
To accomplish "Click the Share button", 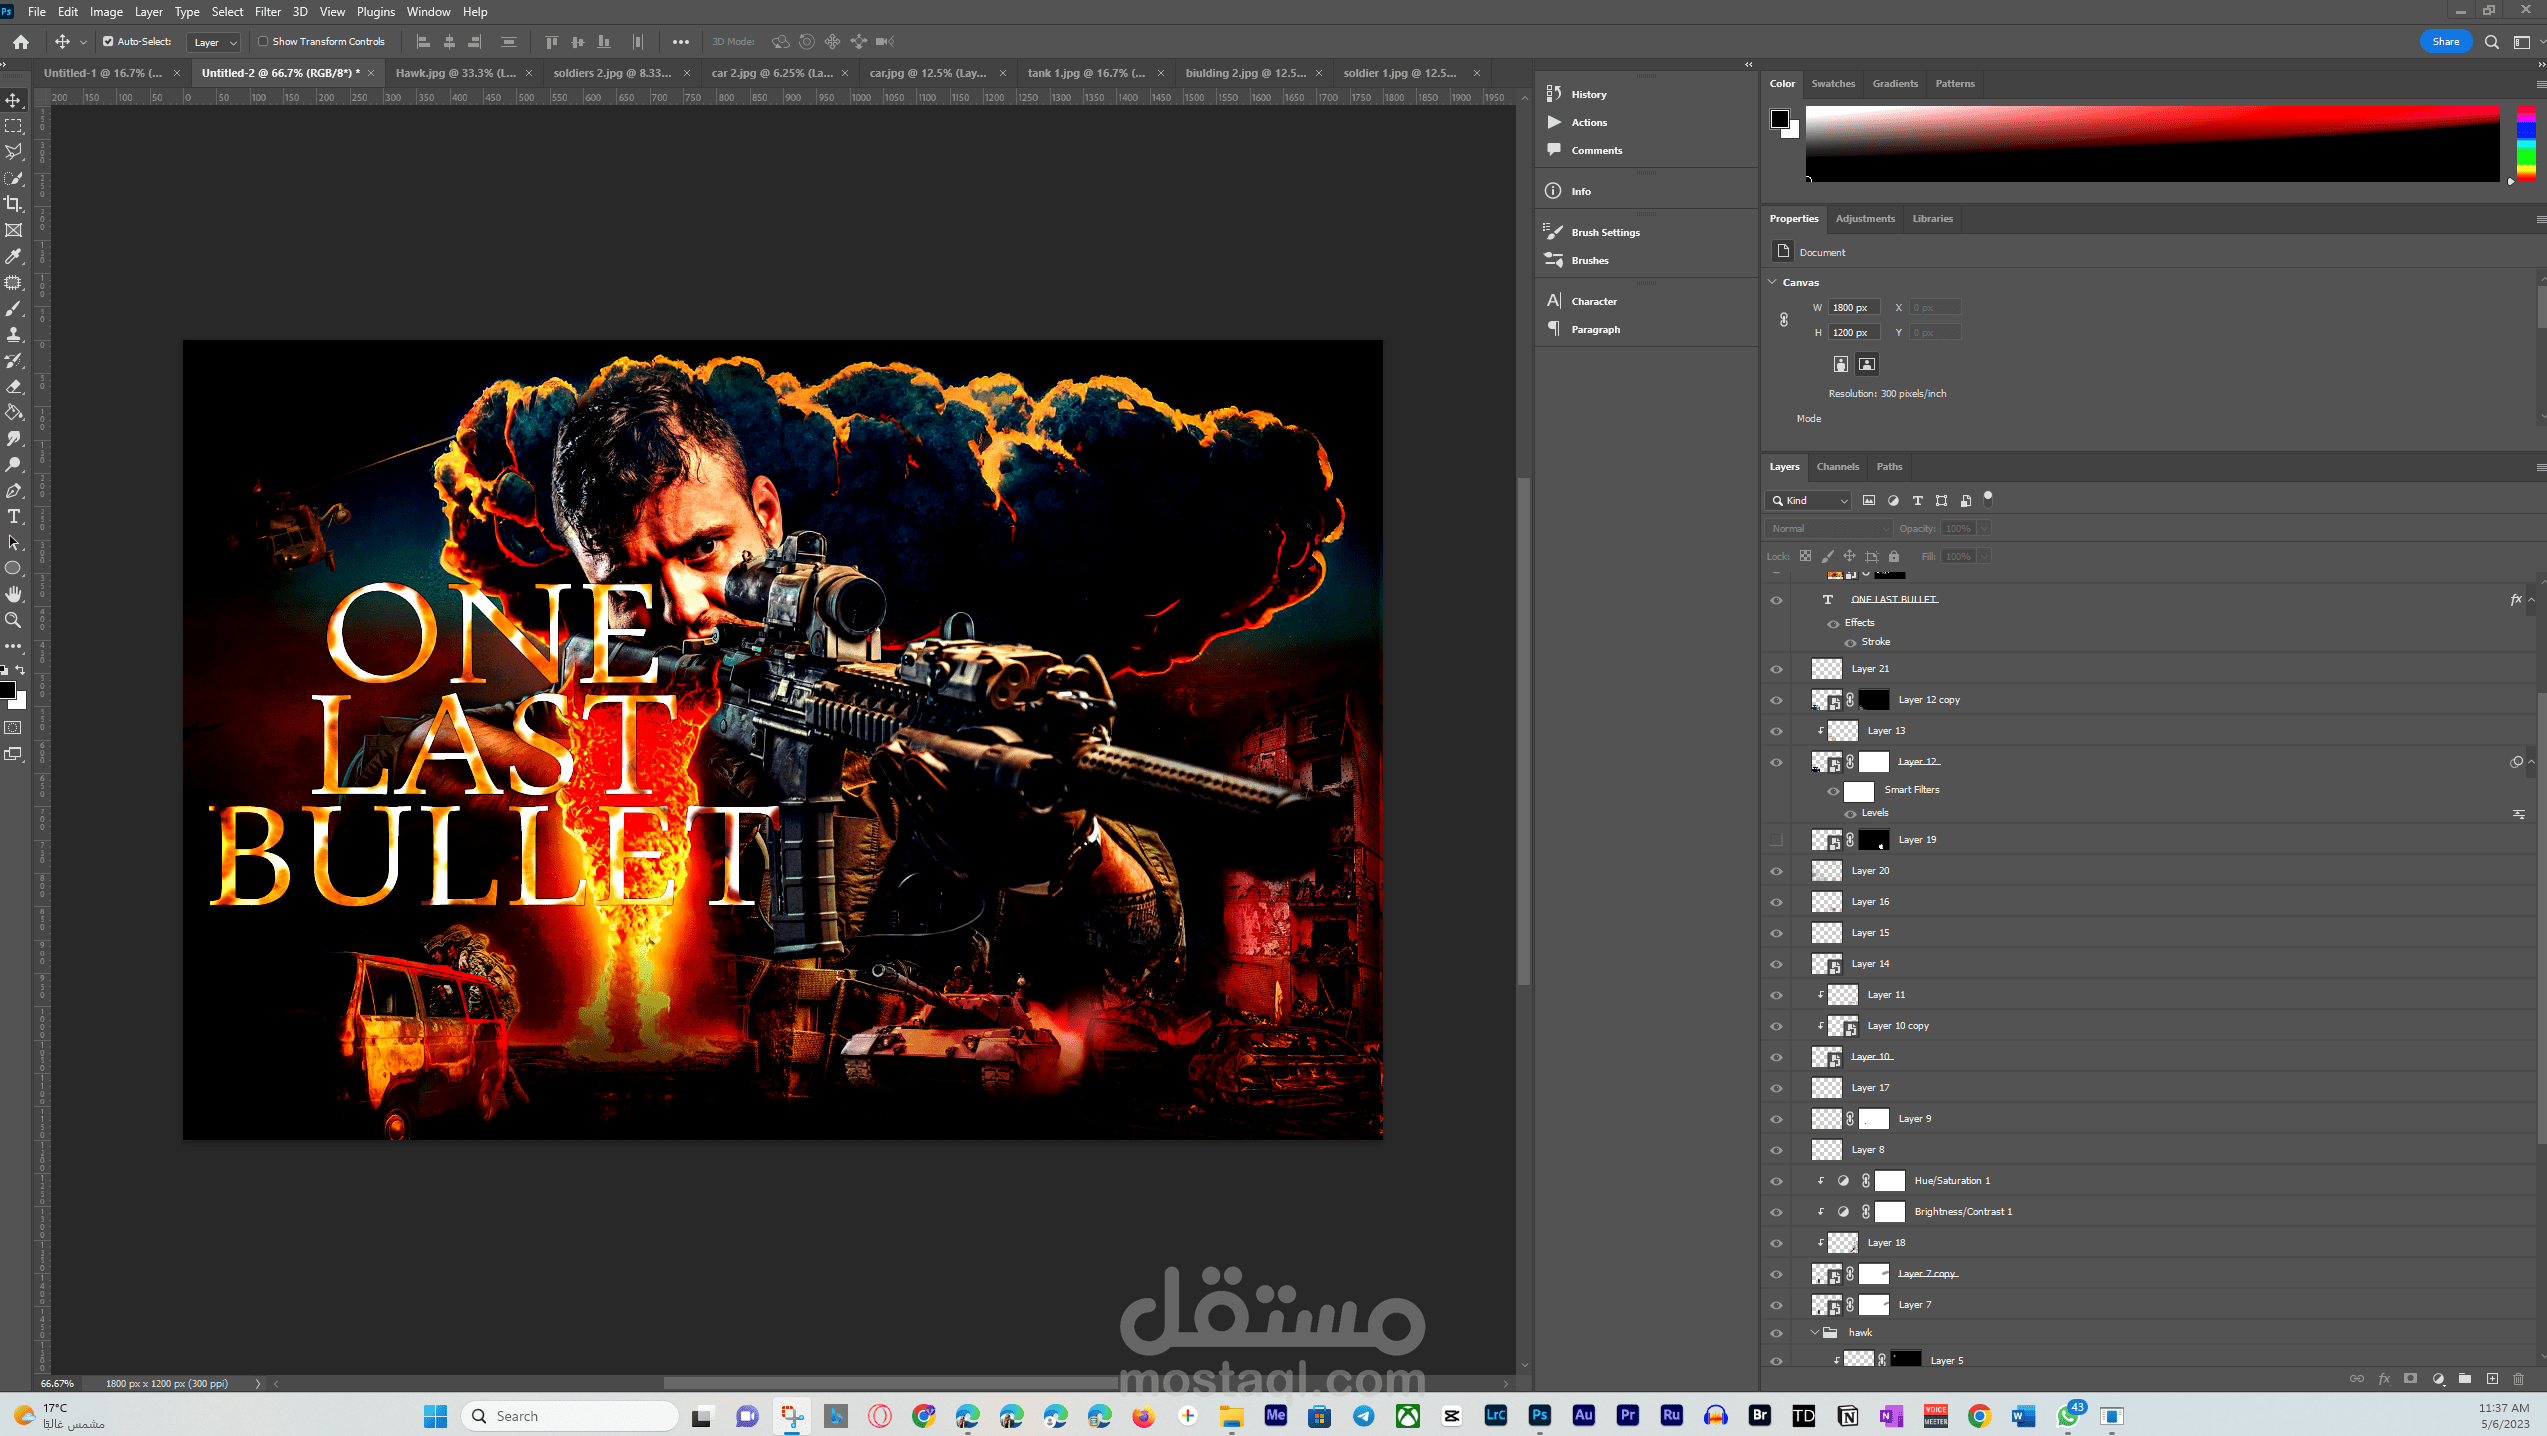I will pos(2445,42).
